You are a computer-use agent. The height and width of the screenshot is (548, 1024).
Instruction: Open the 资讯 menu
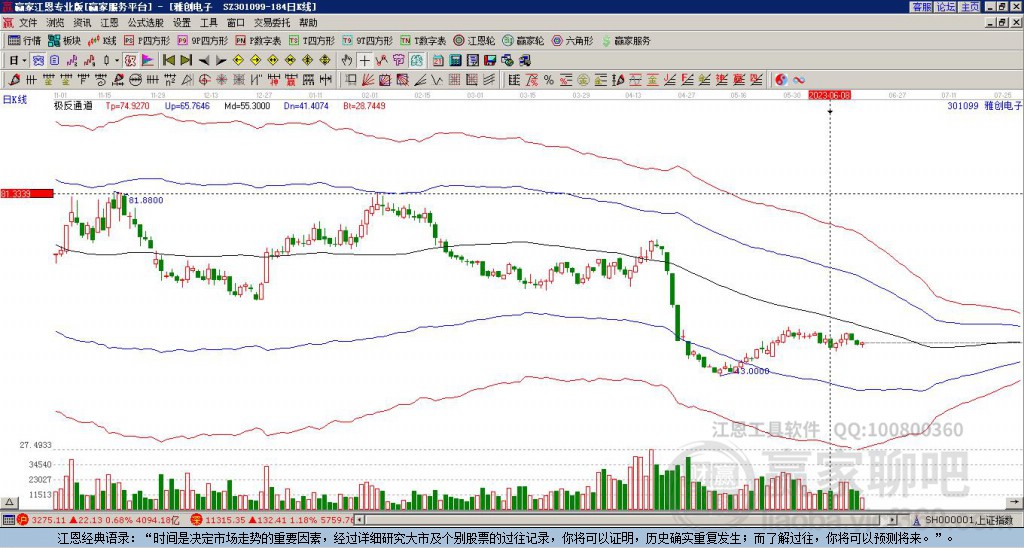[82, 23]
